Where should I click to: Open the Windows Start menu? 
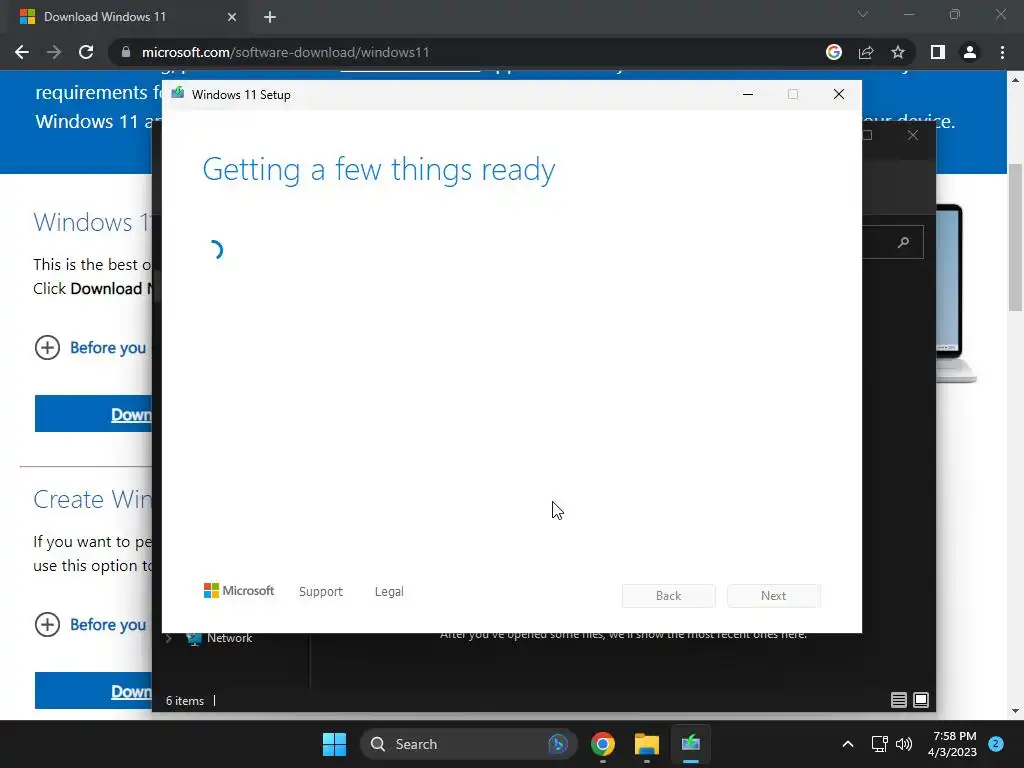(334, 744)
